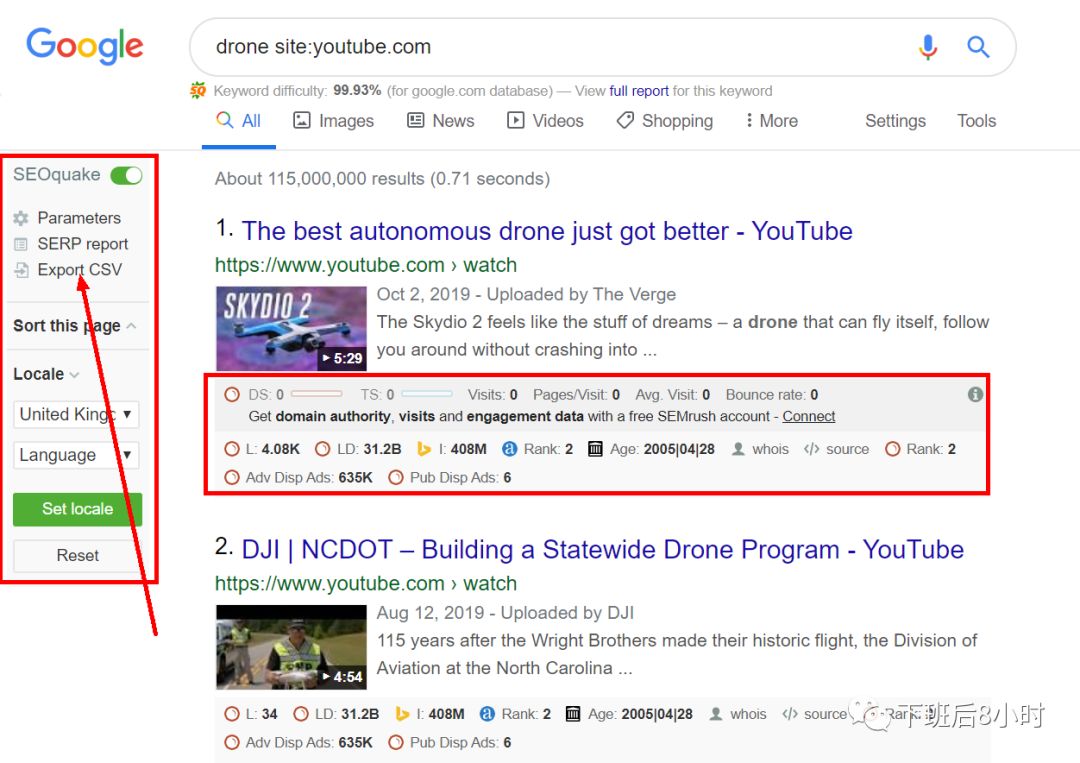Toggle the SEOquake switch off
The width and height of the screenshot is (1080, 763).
point(127,176)
